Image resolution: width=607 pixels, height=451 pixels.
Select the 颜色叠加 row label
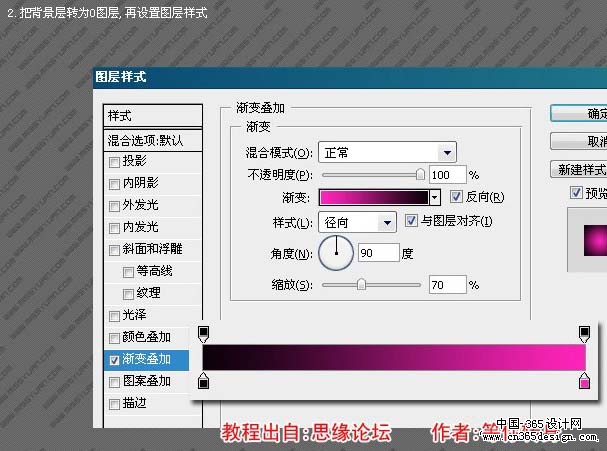pyautogui.click(x=147, y=337)
